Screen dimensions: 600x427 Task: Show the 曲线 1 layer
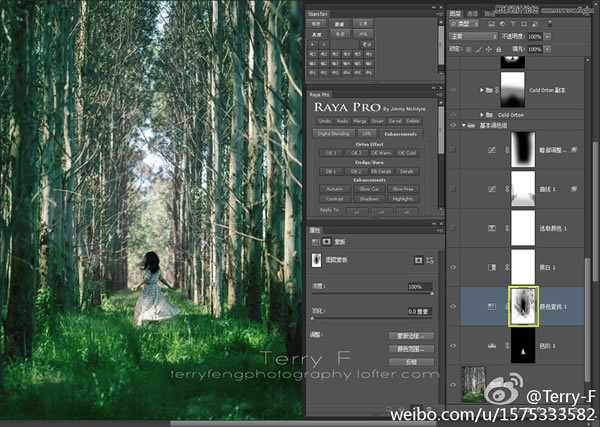(453, 189)
